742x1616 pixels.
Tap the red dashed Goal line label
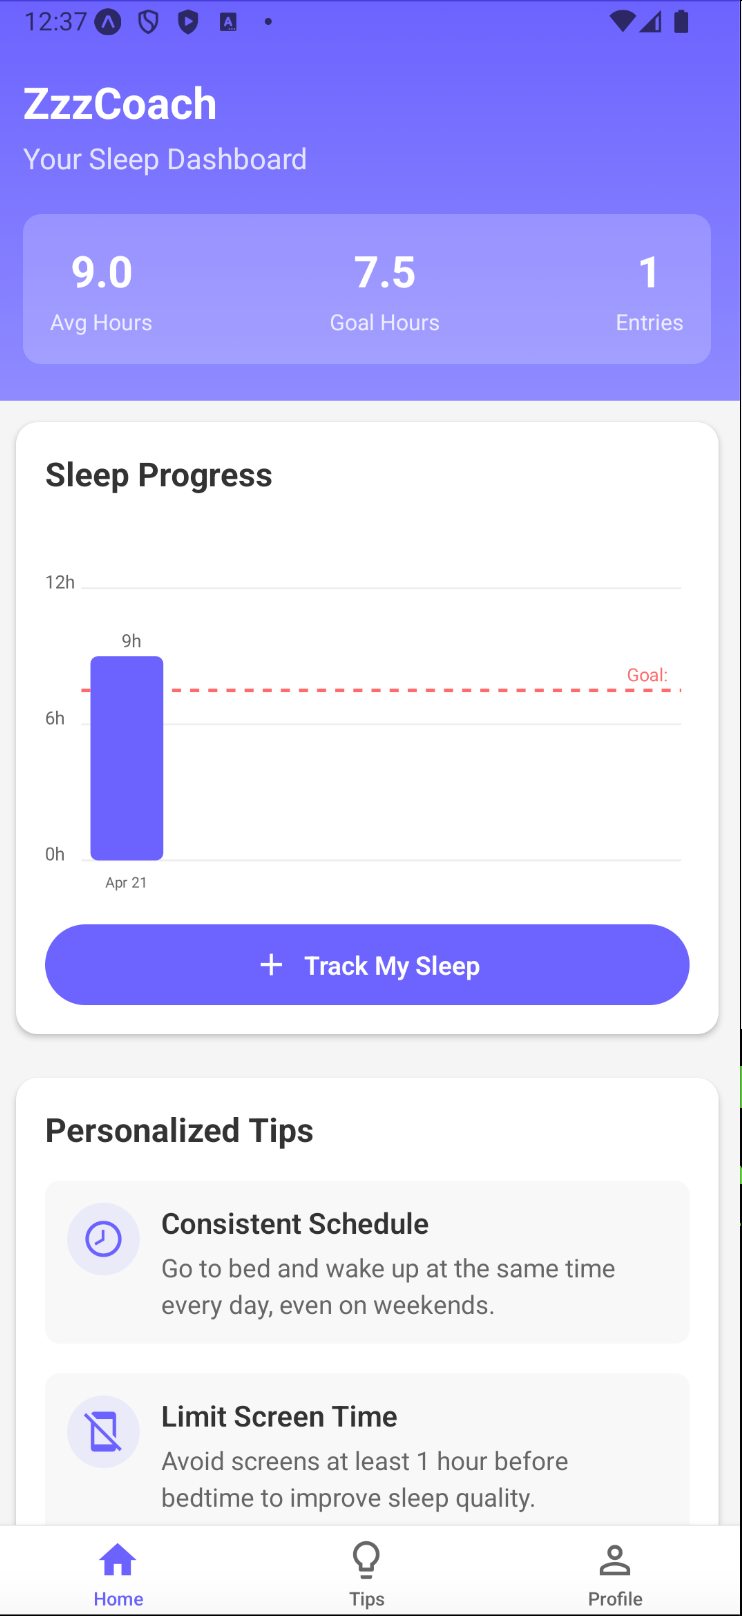click(x=647, y=676)
